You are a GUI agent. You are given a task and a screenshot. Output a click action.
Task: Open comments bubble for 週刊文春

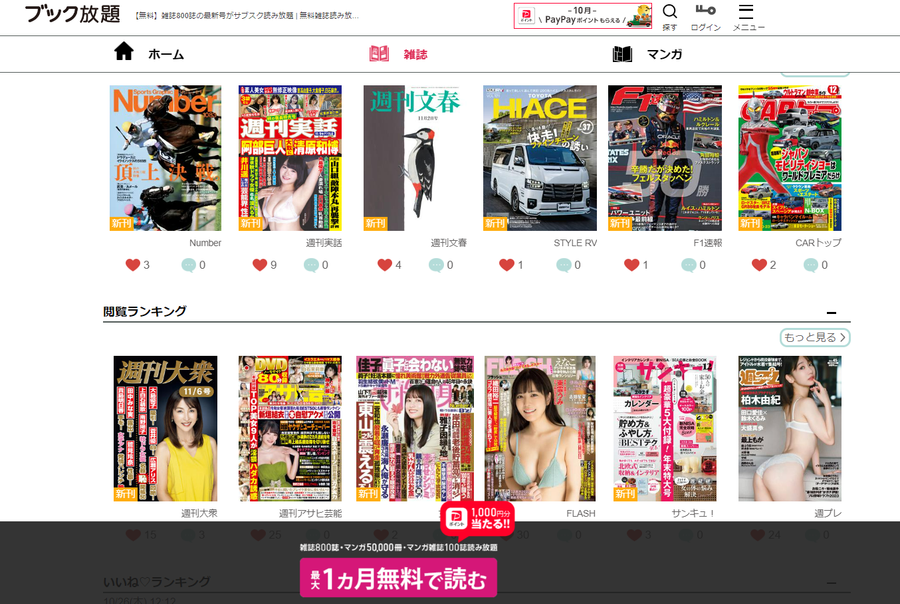tap(436, 265)
